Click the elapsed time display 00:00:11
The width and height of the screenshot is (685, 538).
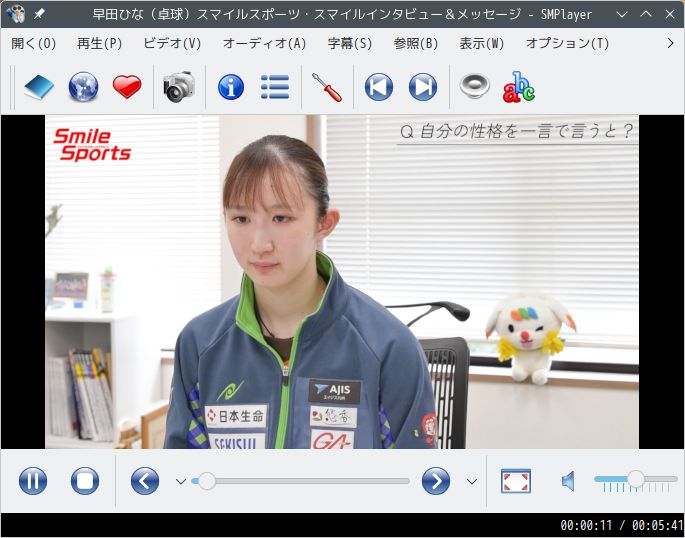click(x=586, y=525)
